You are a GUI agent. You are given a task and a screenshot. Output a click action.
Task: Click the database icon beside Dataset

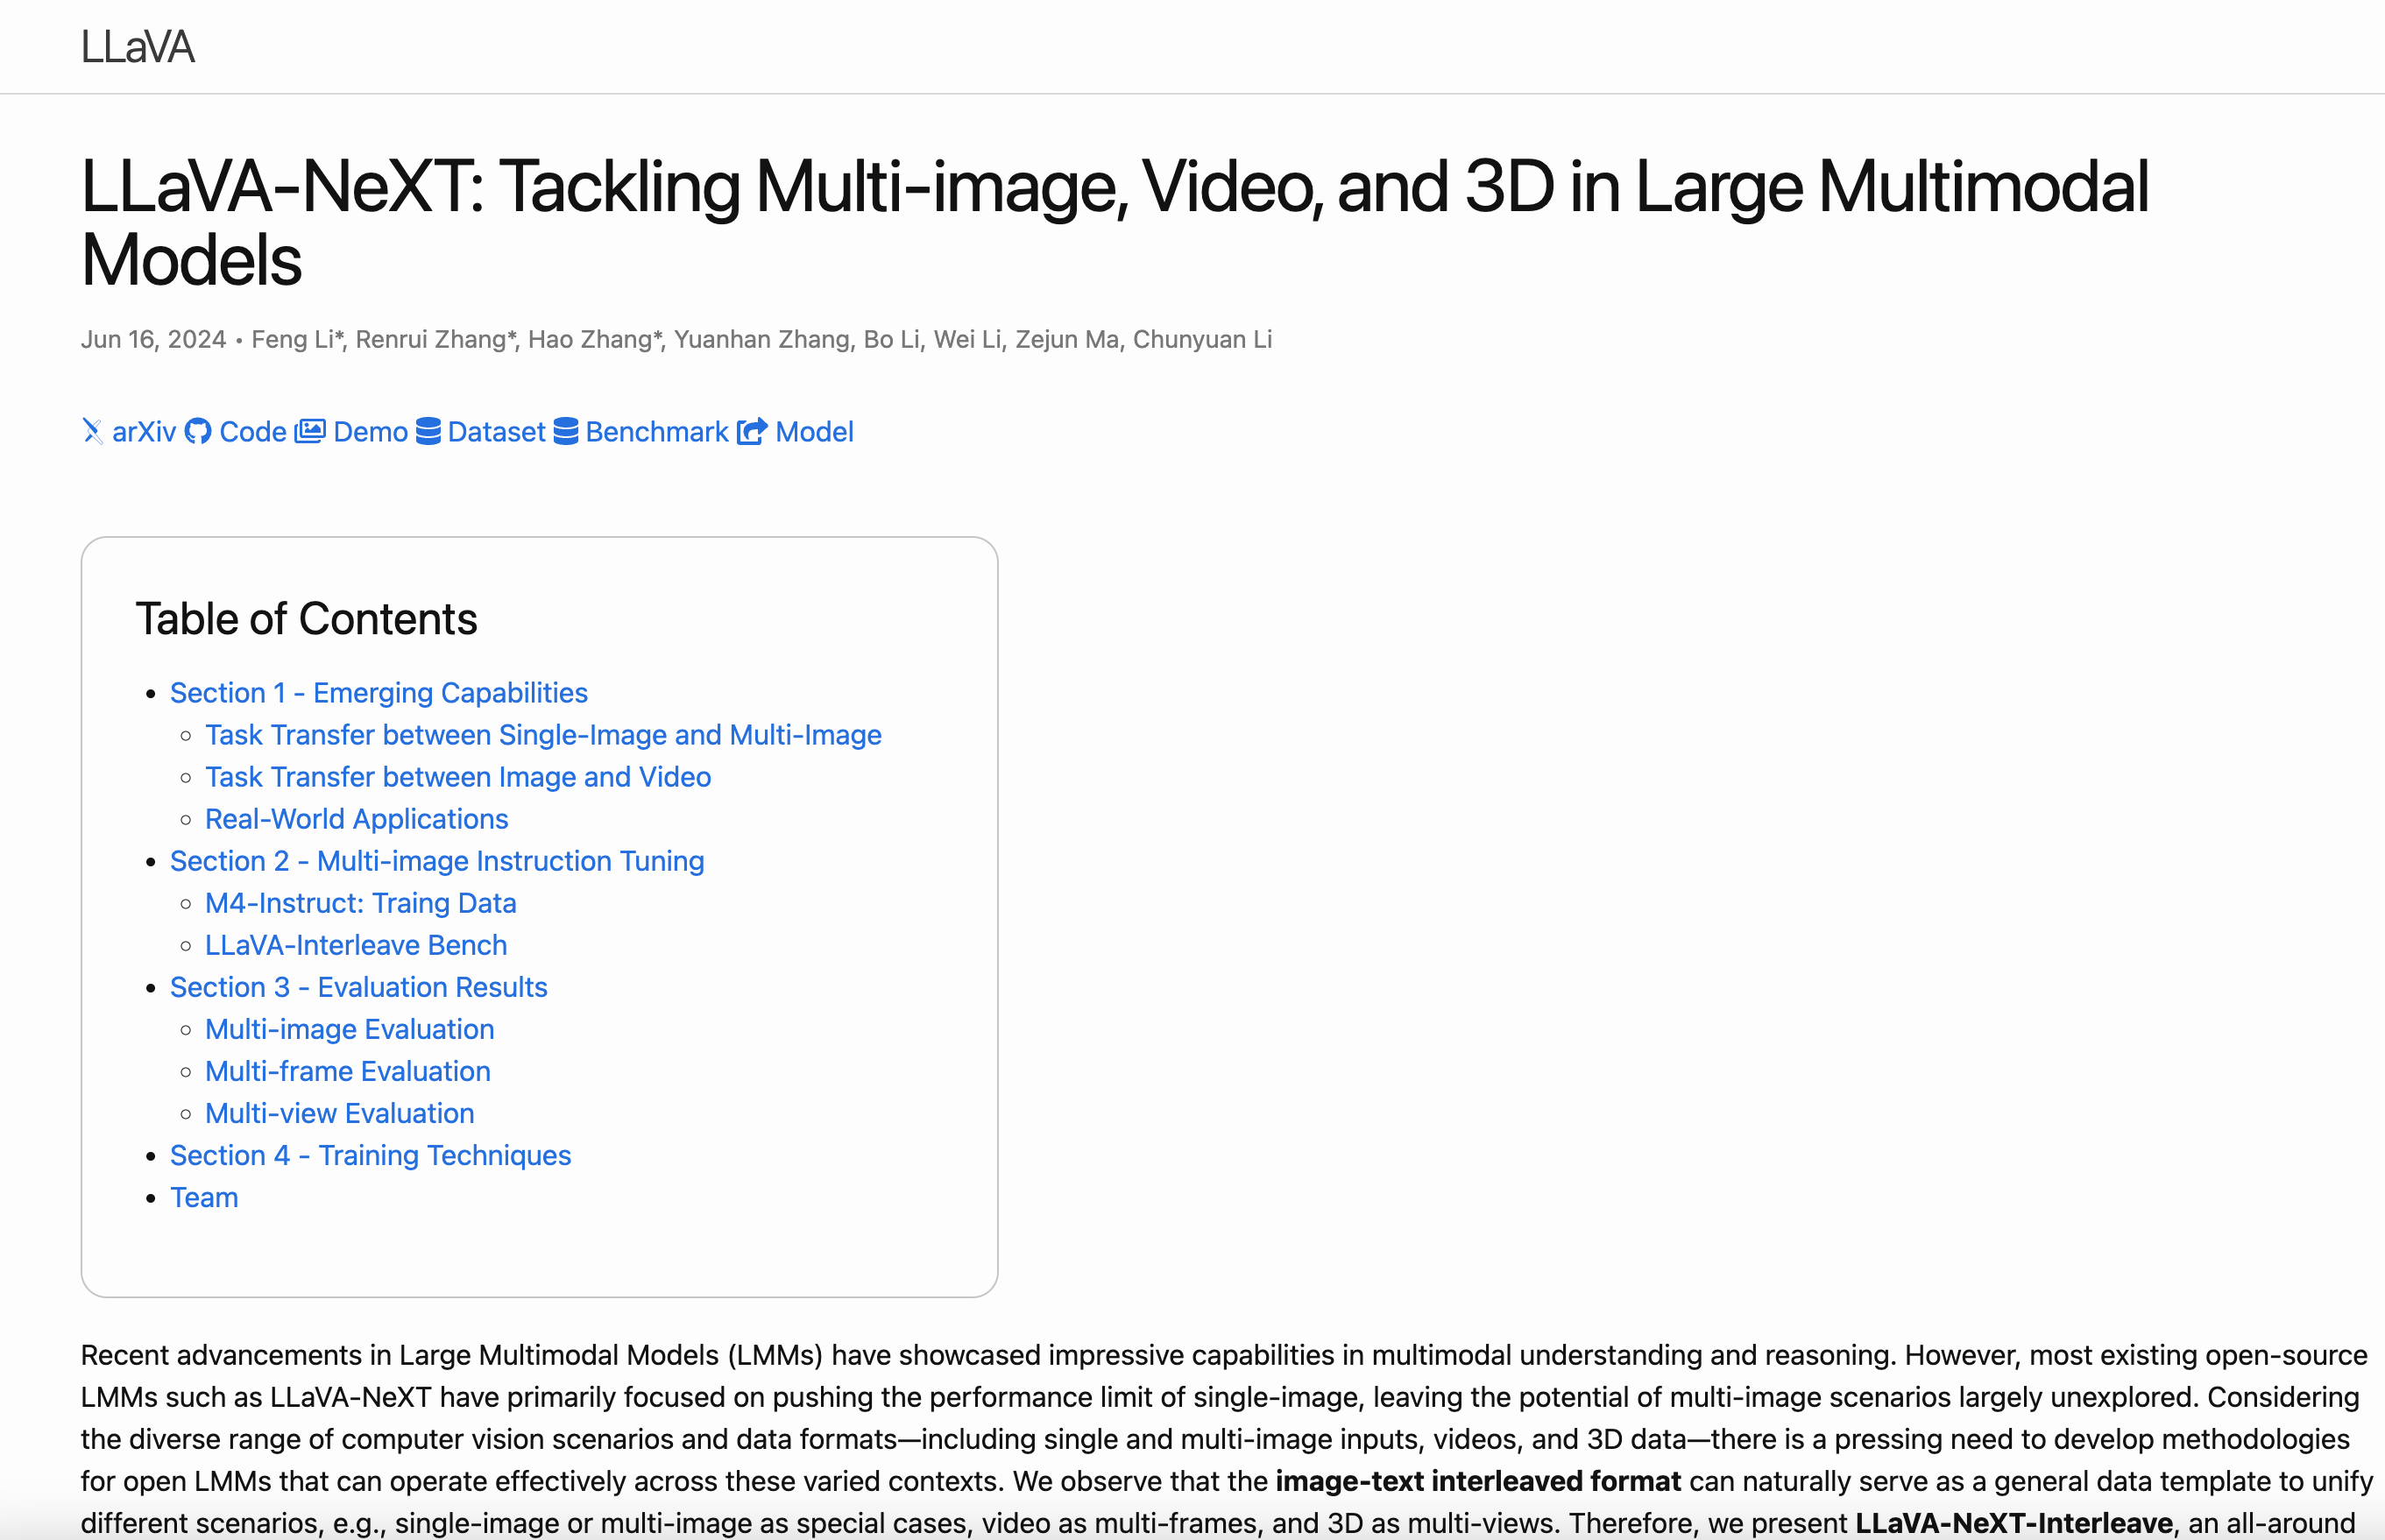(x=428, y=431)
